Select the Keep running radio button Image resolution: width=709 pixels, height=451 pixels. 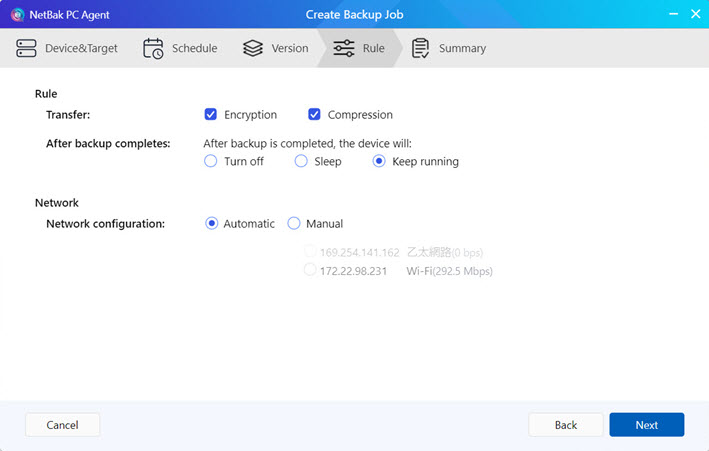coord(379,161)
